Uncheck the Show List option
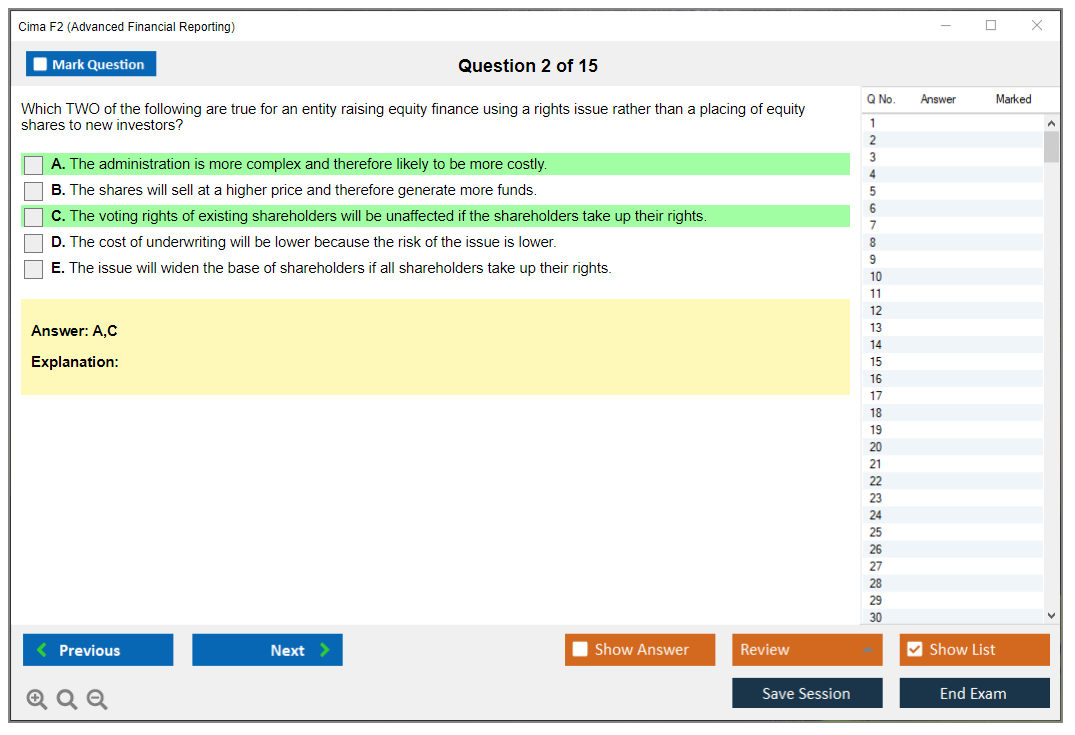 [914, 650]
